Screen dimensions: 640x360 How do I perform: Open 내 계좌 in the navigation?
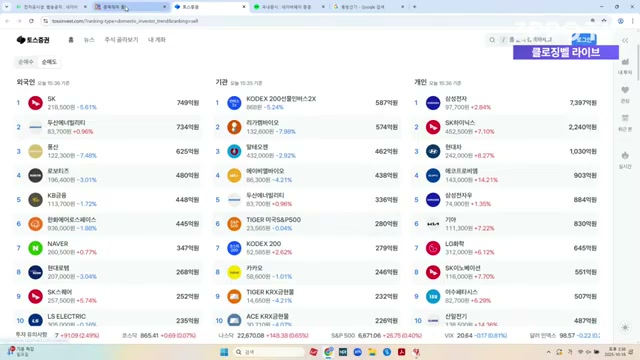coord(157,40)
